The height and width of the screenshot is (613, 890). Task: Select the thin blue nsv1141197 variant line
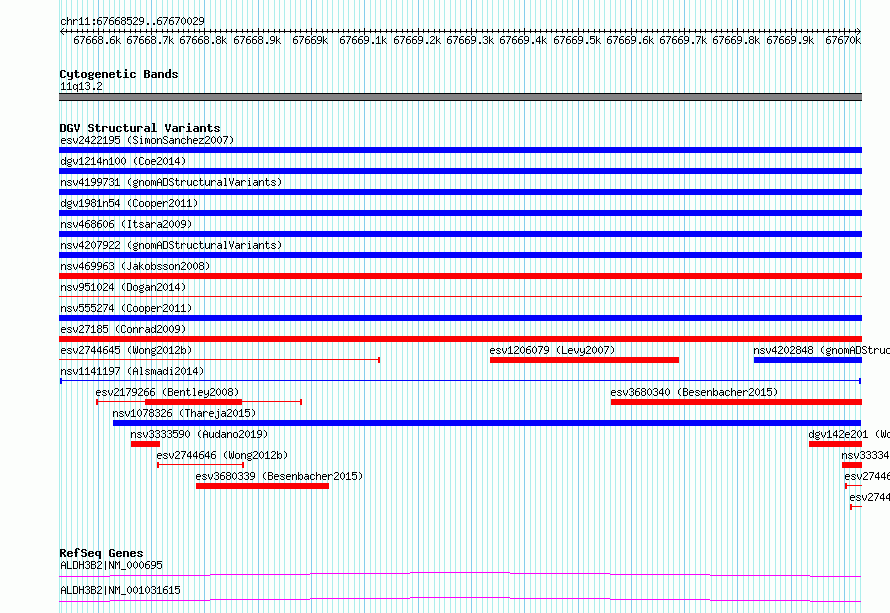[460, 381]
